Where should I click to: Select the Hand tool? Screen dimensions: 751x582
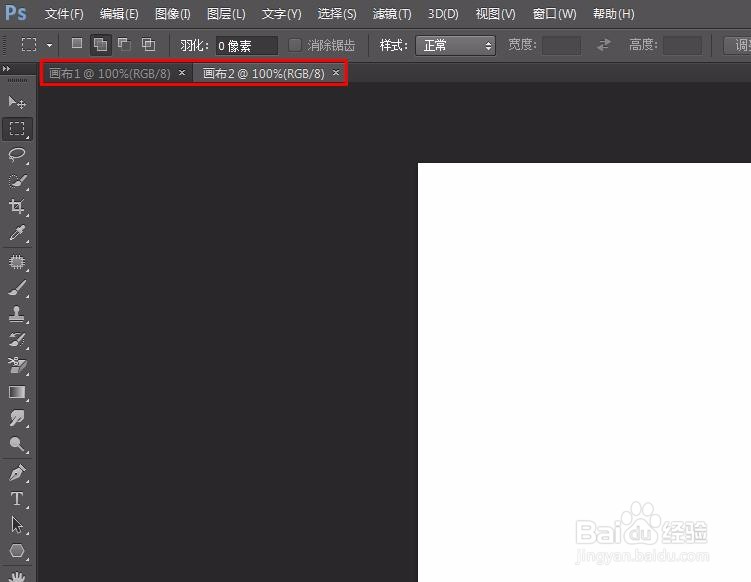pyautogui.click(x=17, y=576)
